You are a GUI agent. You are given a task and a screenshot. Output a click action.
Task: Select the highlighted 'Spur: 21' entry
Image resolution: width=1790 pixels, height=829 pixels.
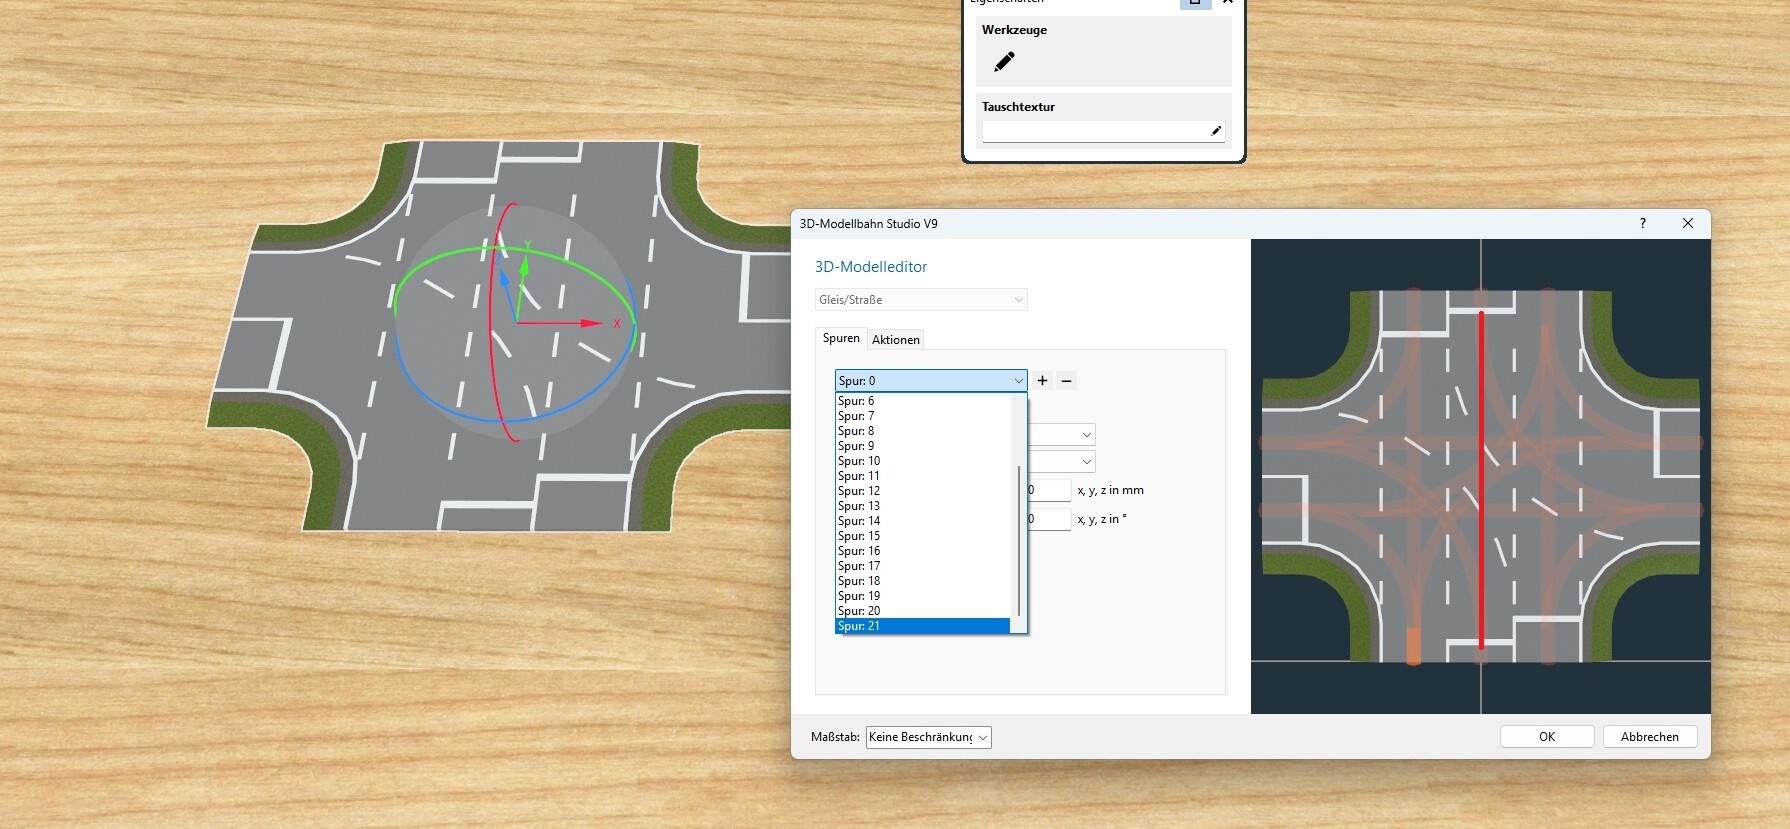[923, 626]
